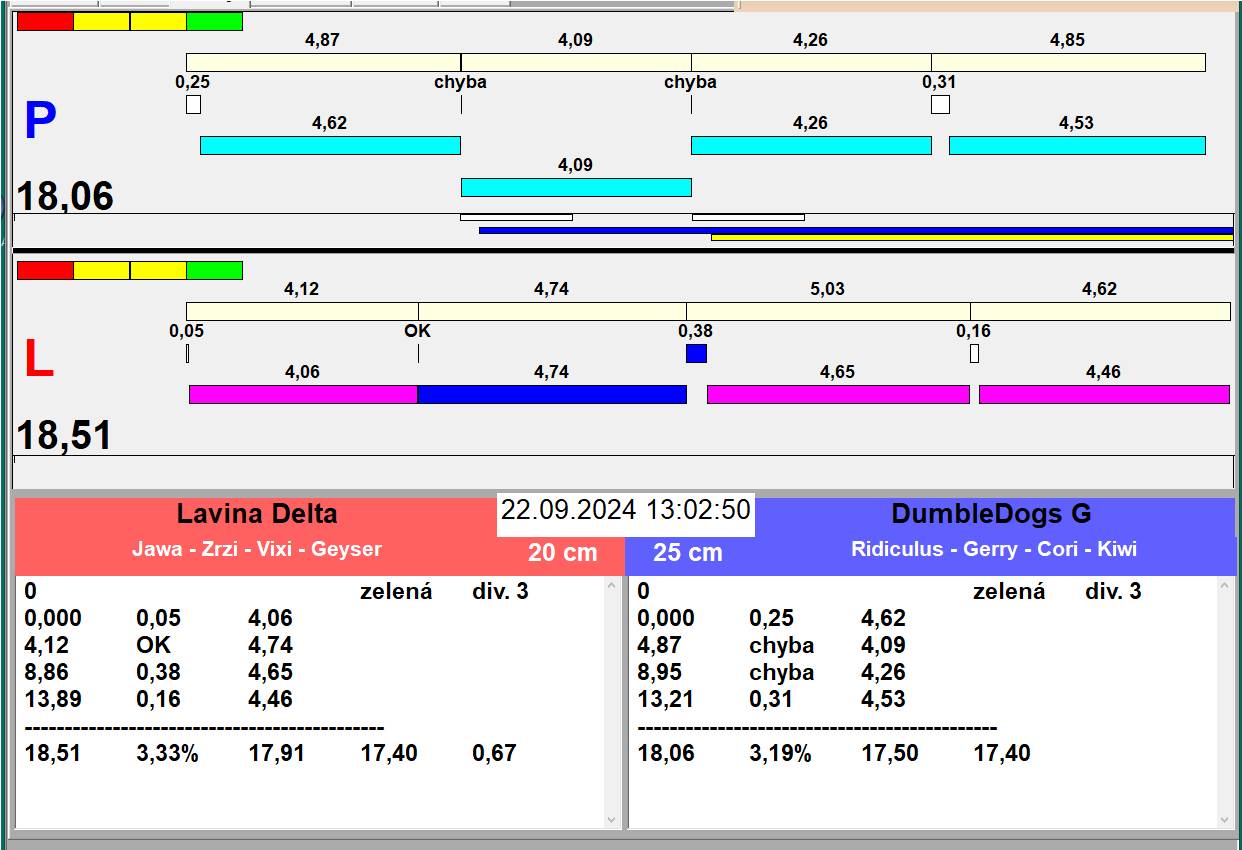Click the long yellow bar in lane P

pyautogui.click(x=972, y=237)
